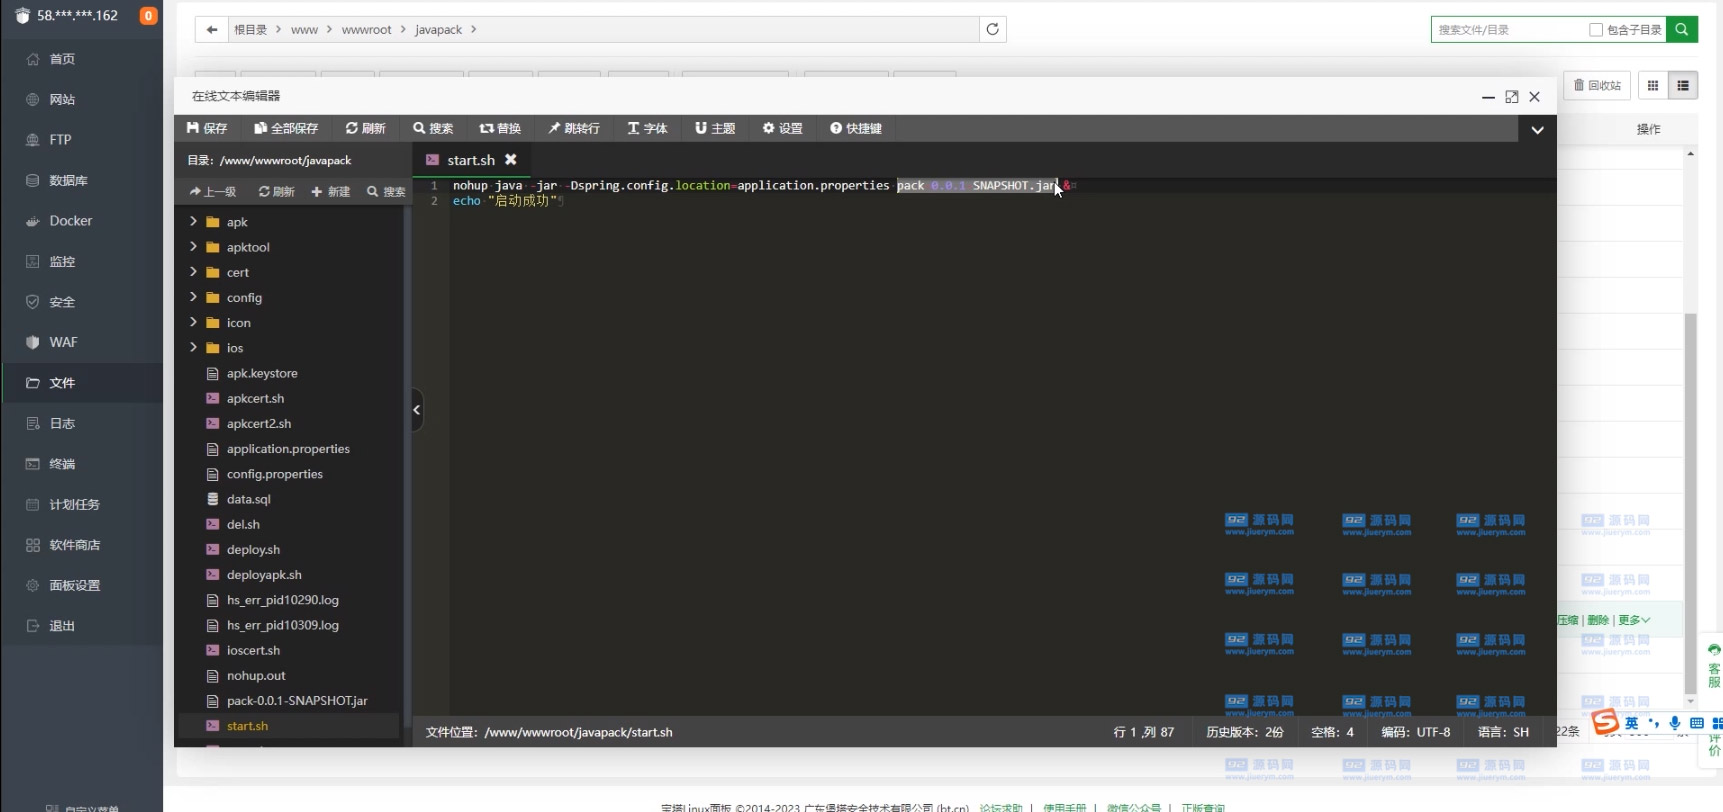The height and width of the screenshot is (812, 1723).
Task: Collapse the file tree side panel
Action: coord(417,410)
